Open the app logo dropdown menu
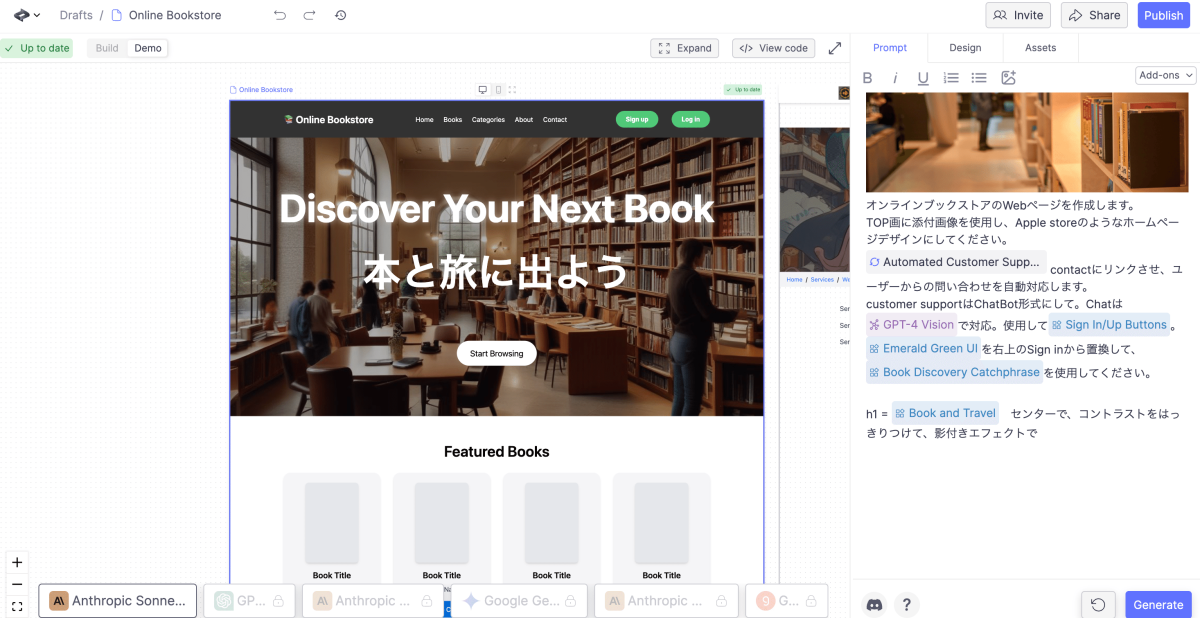Viewport: 1200px width, 618px height. coord(27,15)
